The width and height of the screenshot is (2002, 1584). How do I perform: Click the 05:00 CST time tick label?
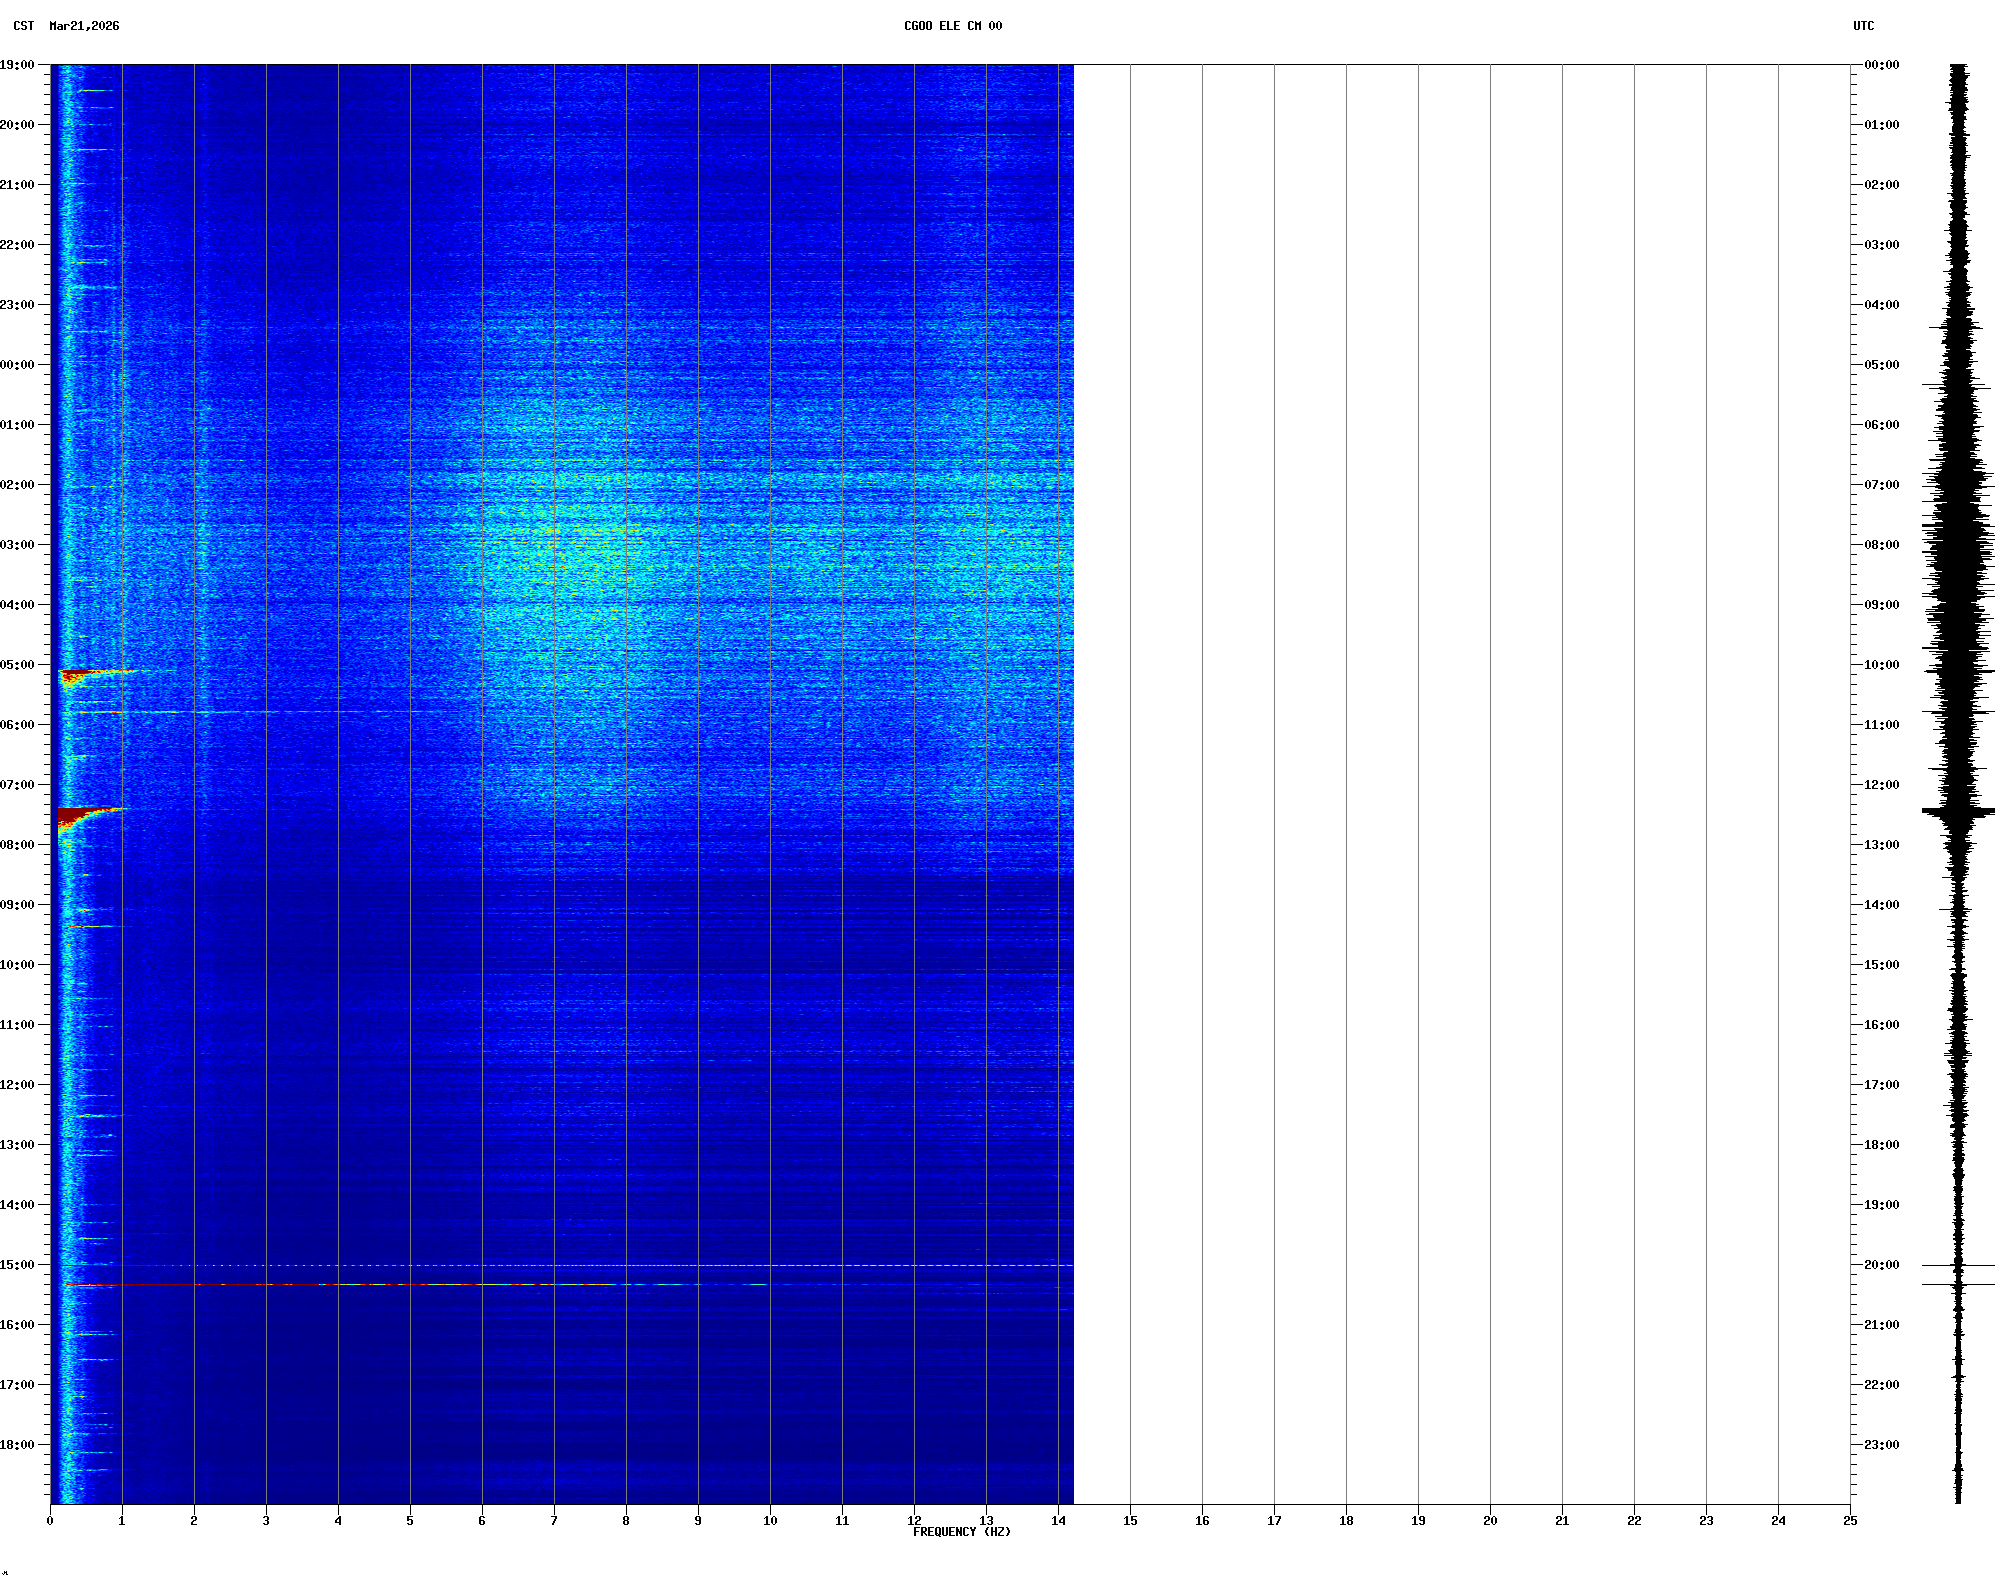click(17, 665)
